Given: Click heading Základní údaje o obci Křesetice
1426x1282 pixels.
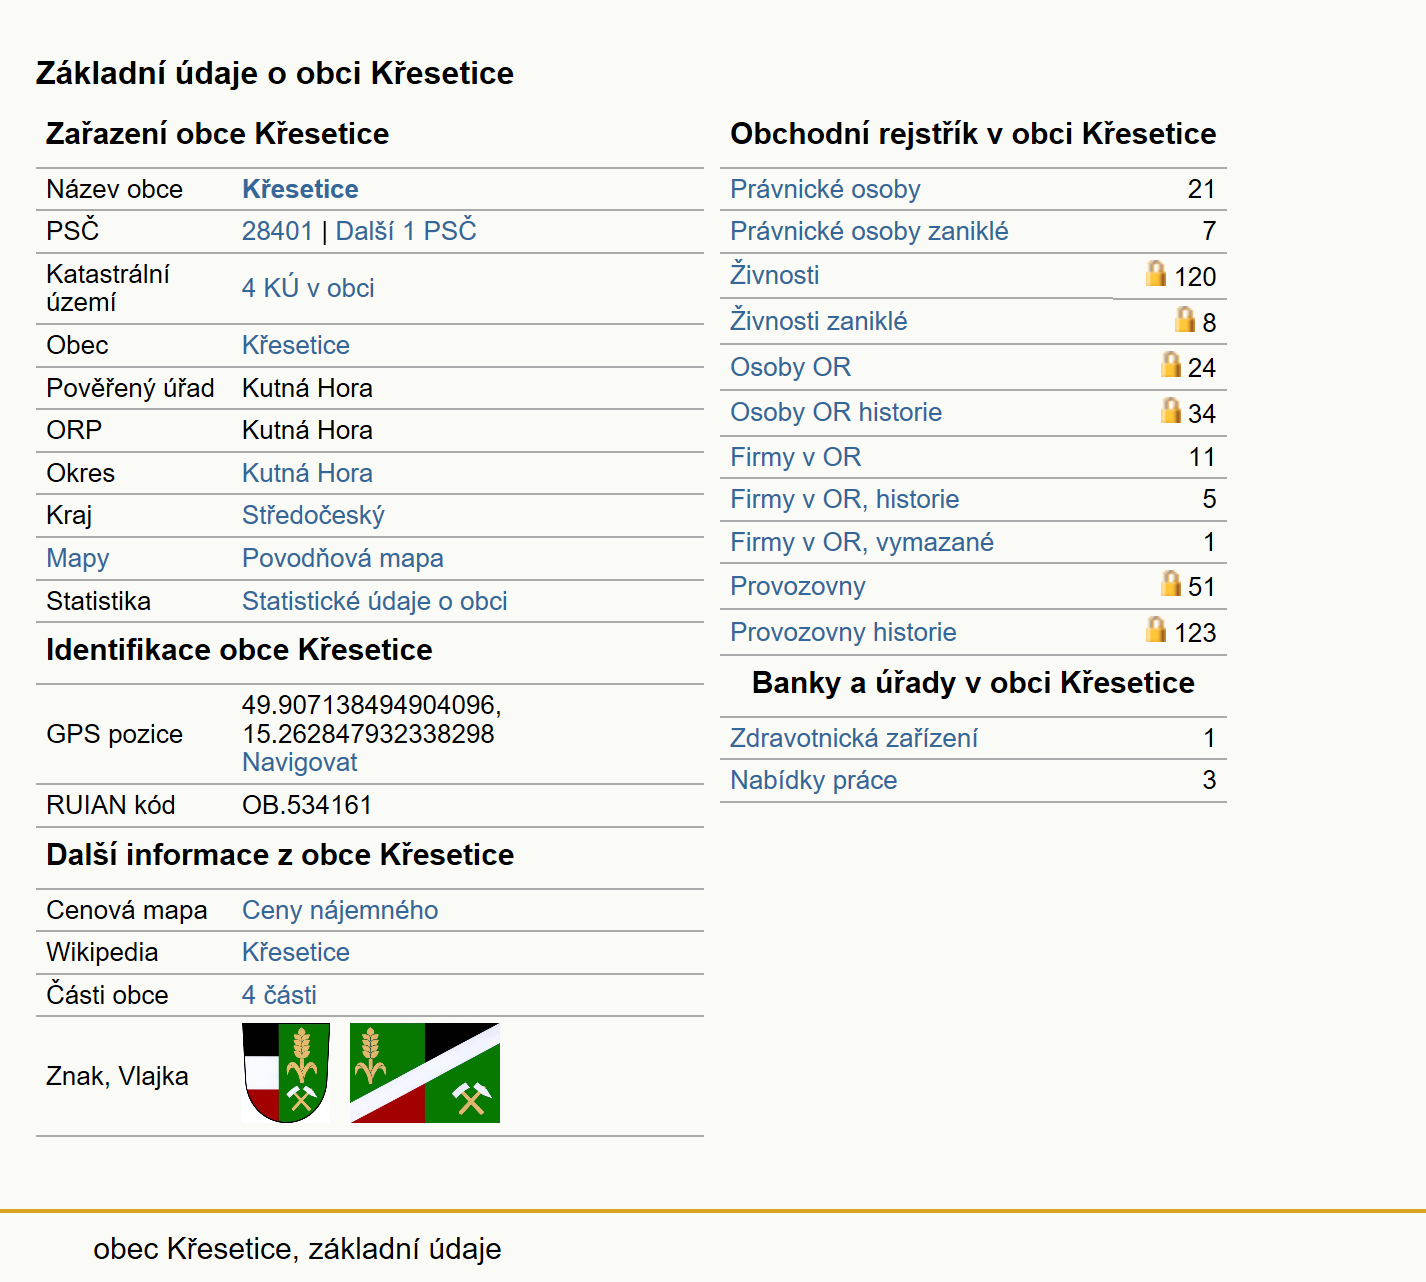Looking at the screenshot, I should click(275, 73).
